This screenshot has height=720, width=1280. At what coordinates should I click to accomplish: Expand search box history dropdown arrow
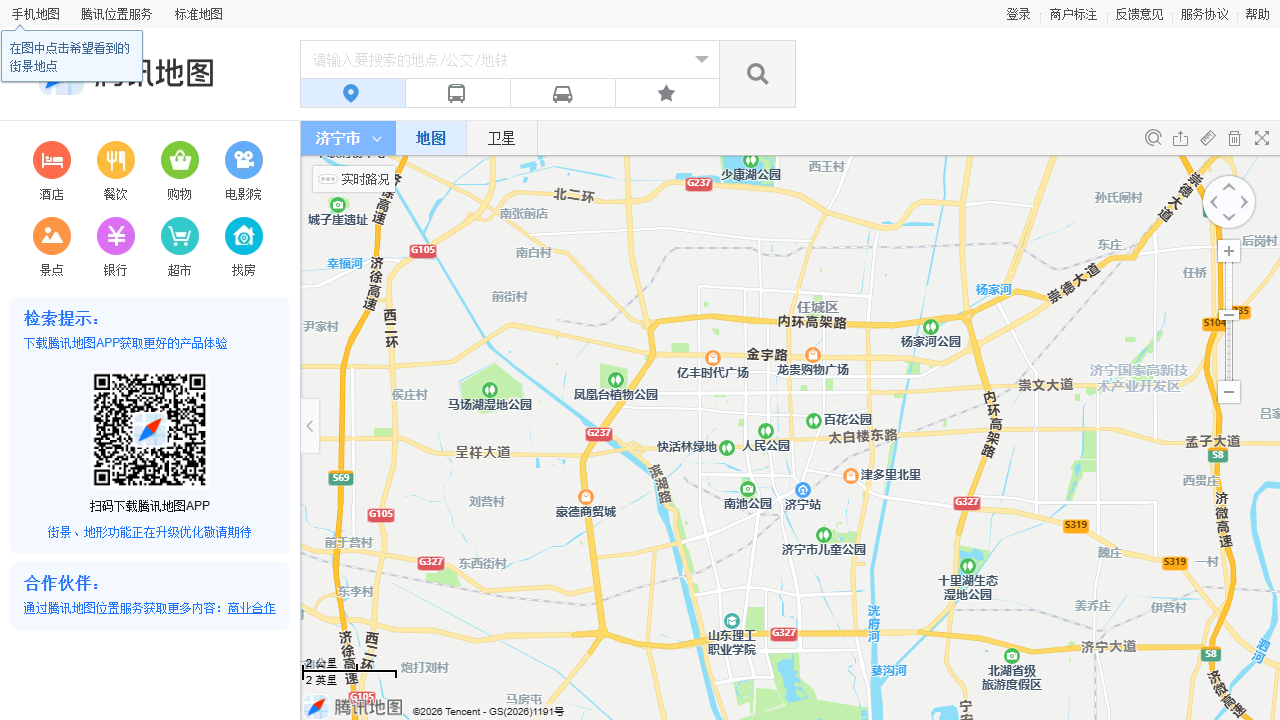[x=702, y=59]
